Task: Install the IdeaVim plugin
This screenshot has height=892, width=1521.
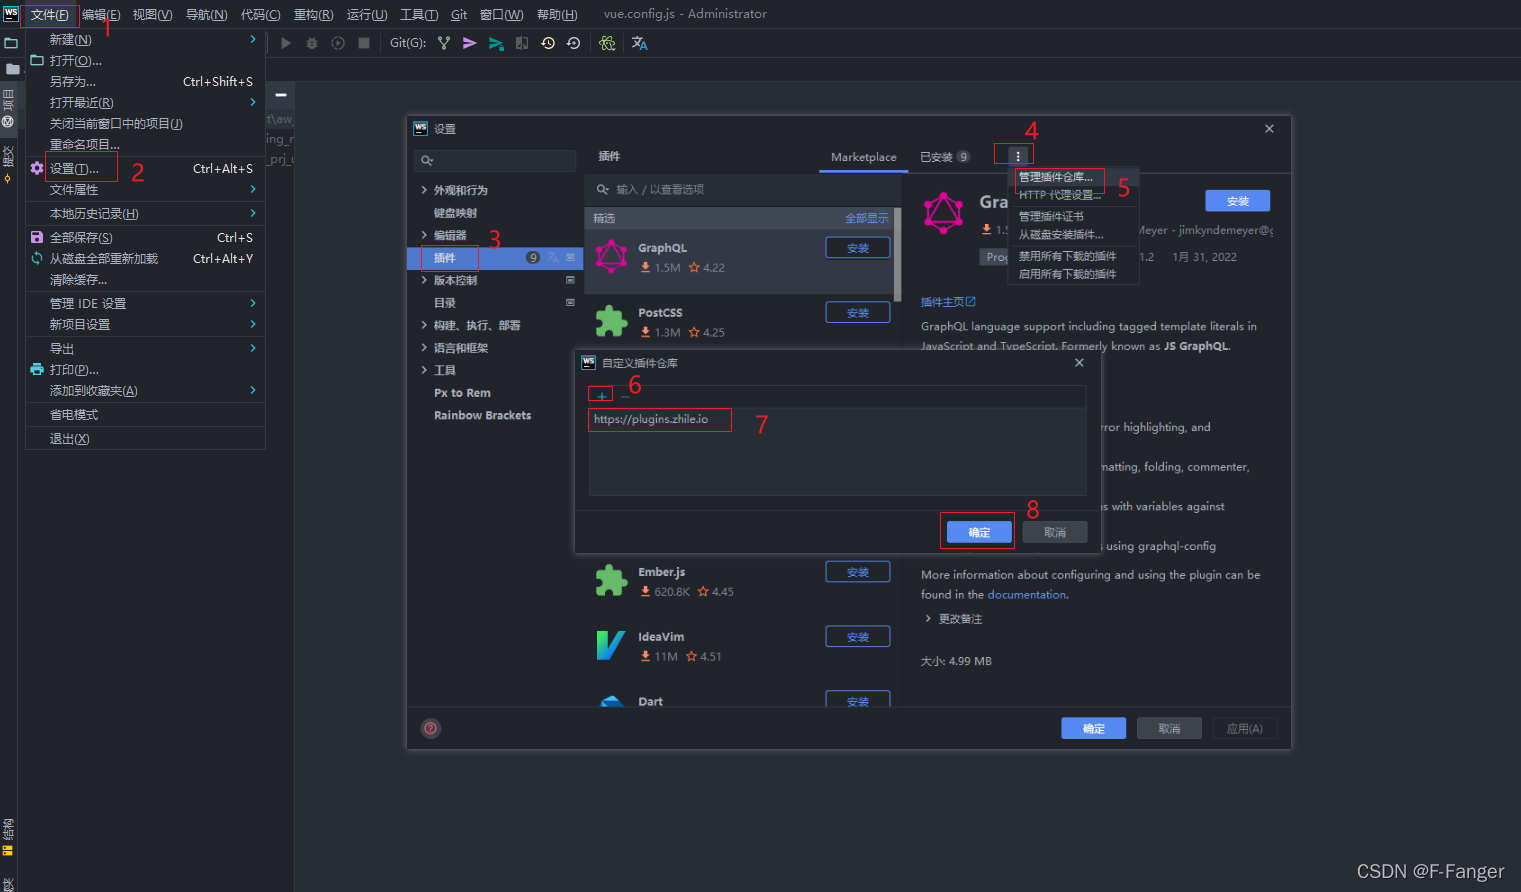Action: coord(858,637)
